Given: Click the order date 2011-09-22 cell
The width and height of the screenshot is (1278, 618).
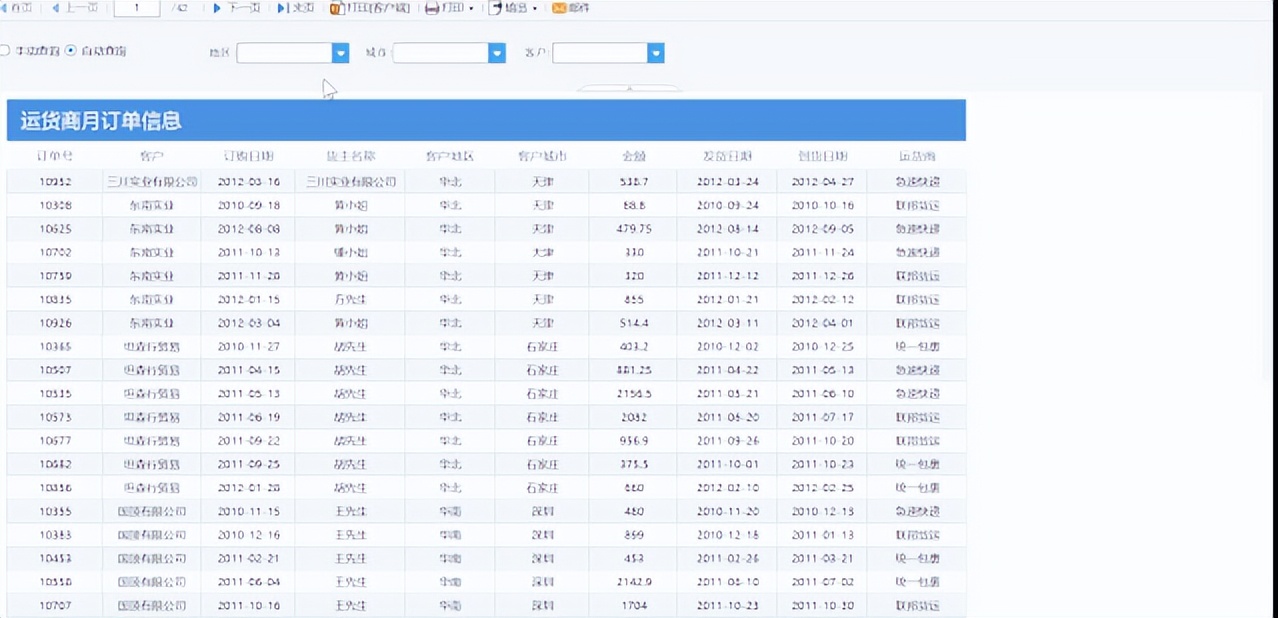Looking at the screenshot, I should click(x=250, y=441).
